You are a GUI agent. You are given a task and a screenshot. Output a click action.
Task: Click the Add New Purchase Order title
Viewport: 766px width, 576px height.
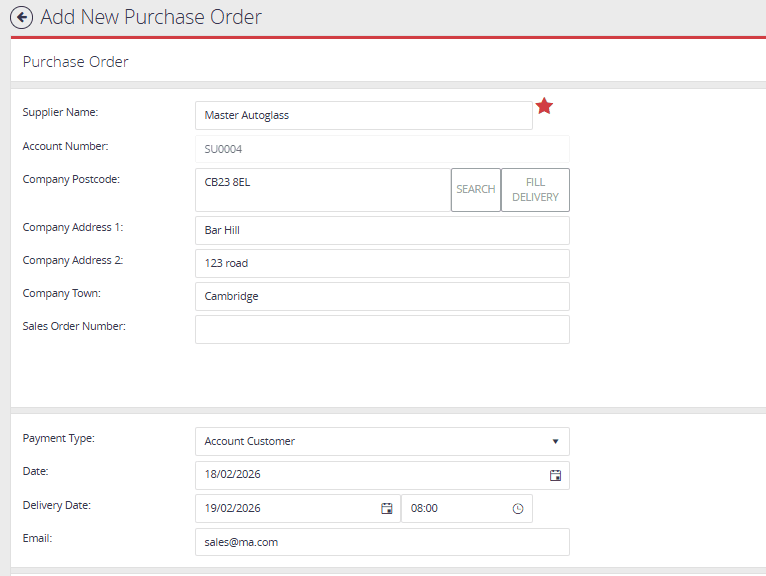151,17
